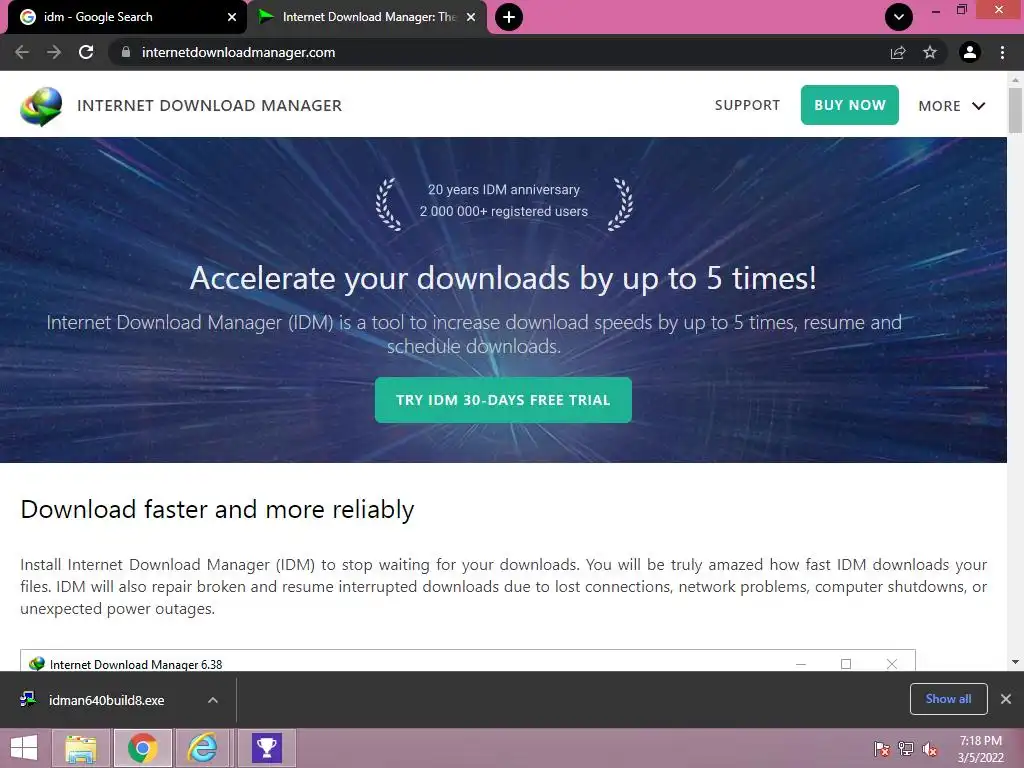Reload the current page
Viewport: 1024px width, 768px height.
86,52
